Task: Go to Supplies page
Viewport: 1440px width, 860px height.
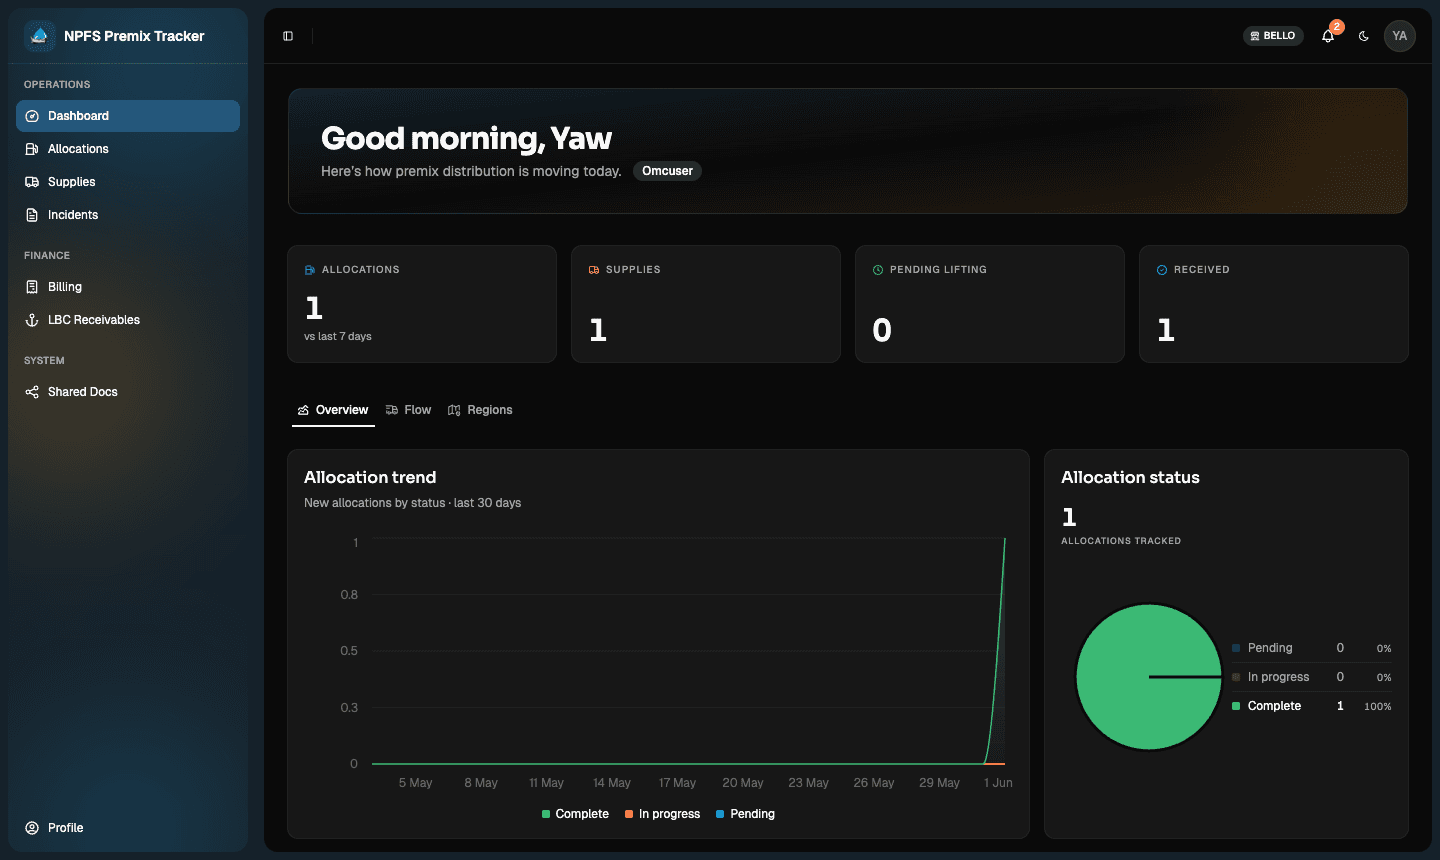Action: (x=128, y=182)
